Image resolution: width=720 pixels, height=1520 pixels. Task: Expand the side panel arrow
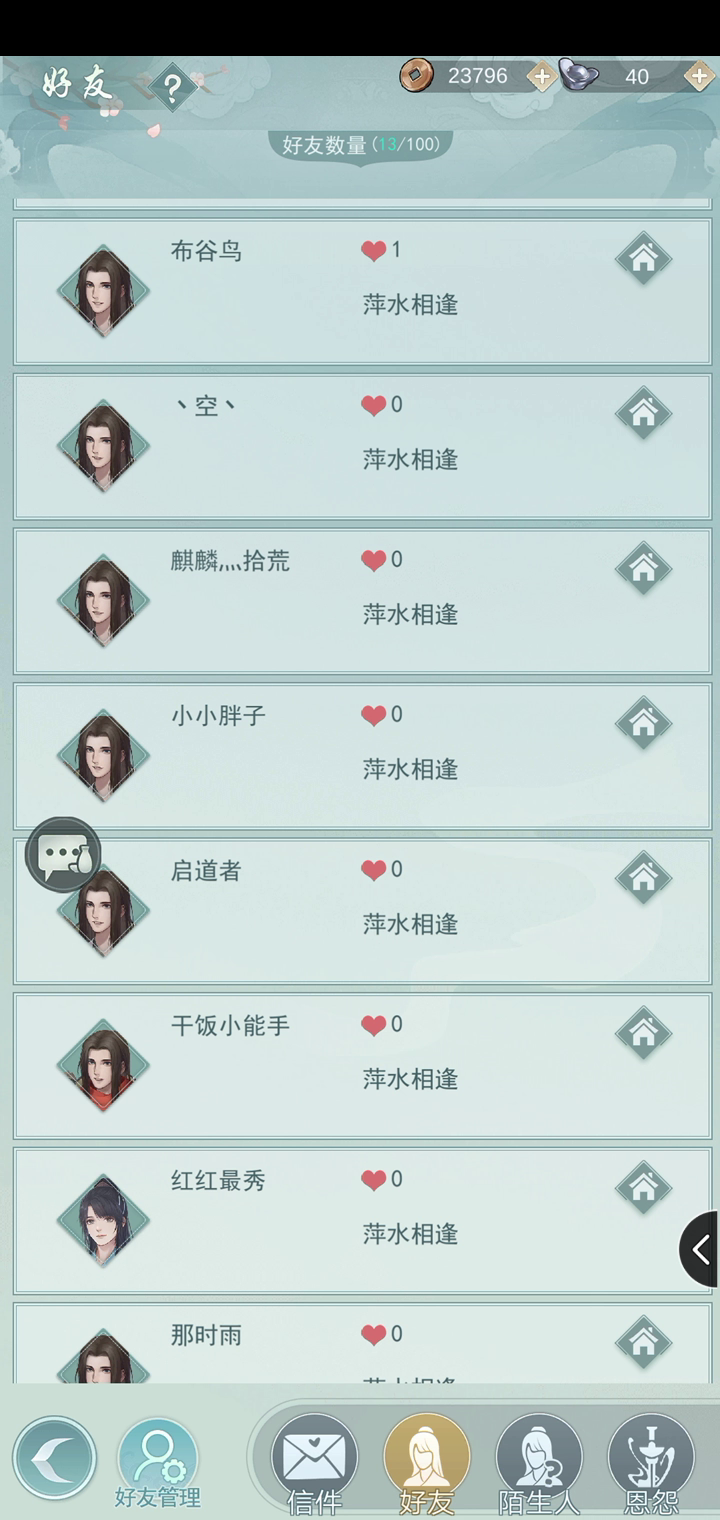[x=701, y=1249]
